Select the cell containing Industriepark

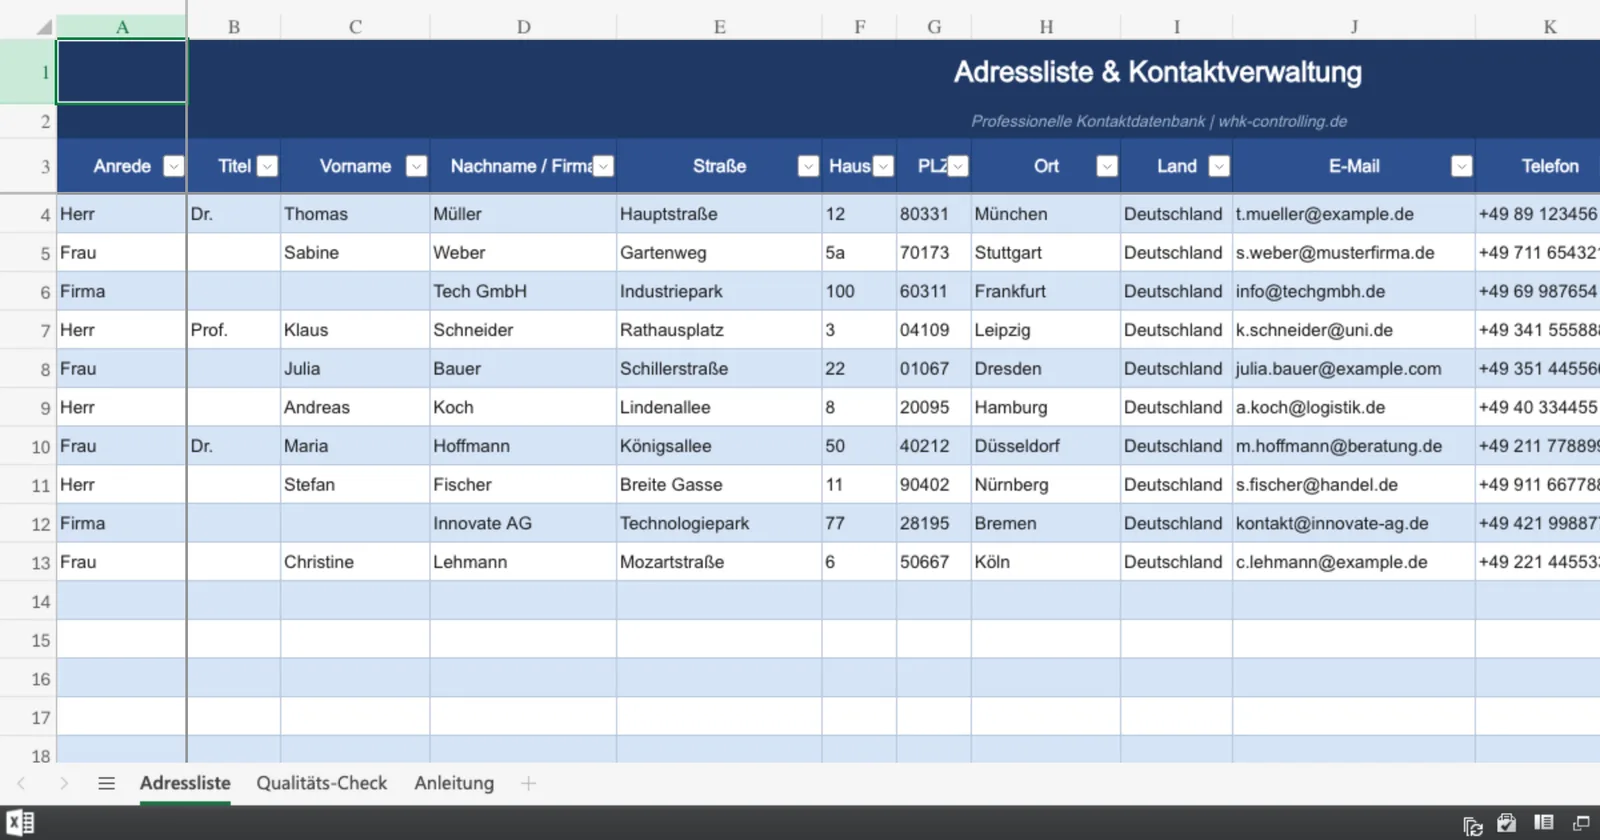[x=719, y=291]
